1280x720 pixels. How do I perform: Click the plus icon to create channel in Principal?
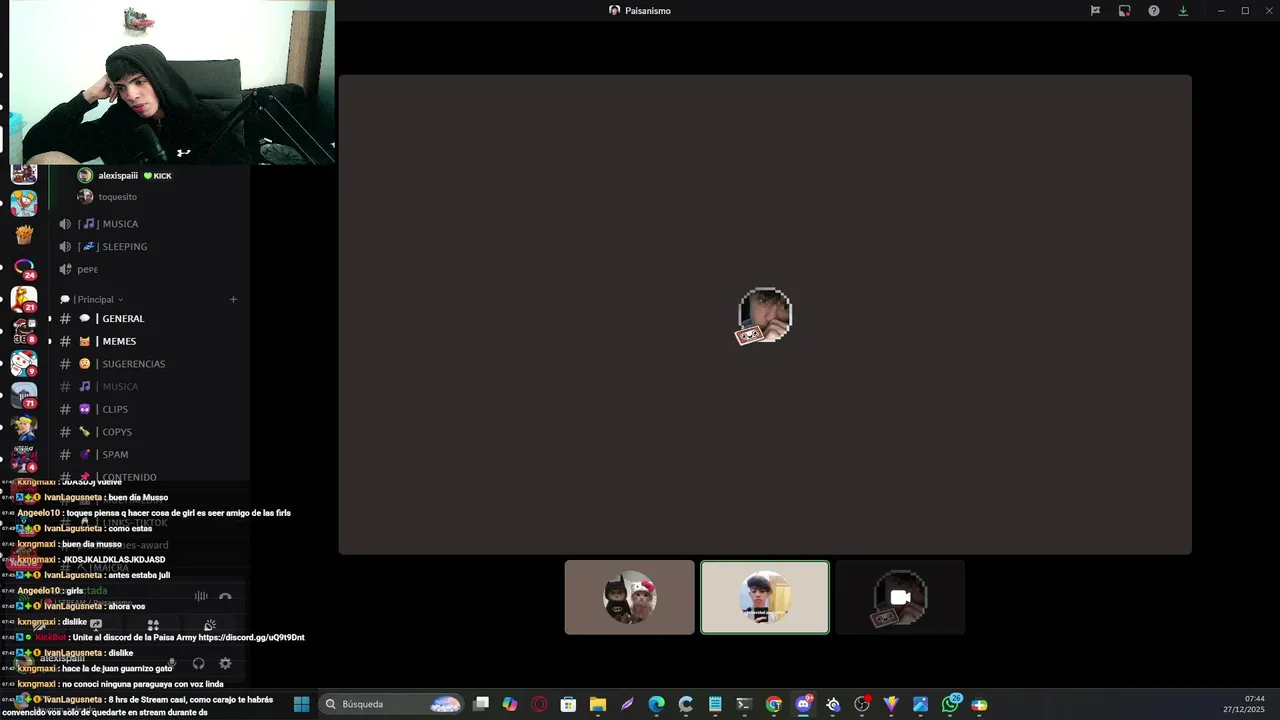[x=233, y=299]
